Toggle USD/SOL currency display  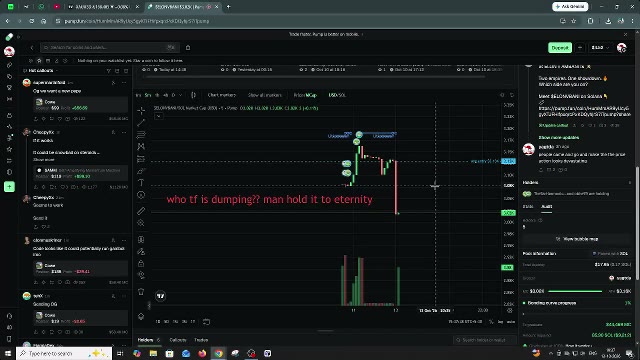pyautogui.click(x=337, y=95)
